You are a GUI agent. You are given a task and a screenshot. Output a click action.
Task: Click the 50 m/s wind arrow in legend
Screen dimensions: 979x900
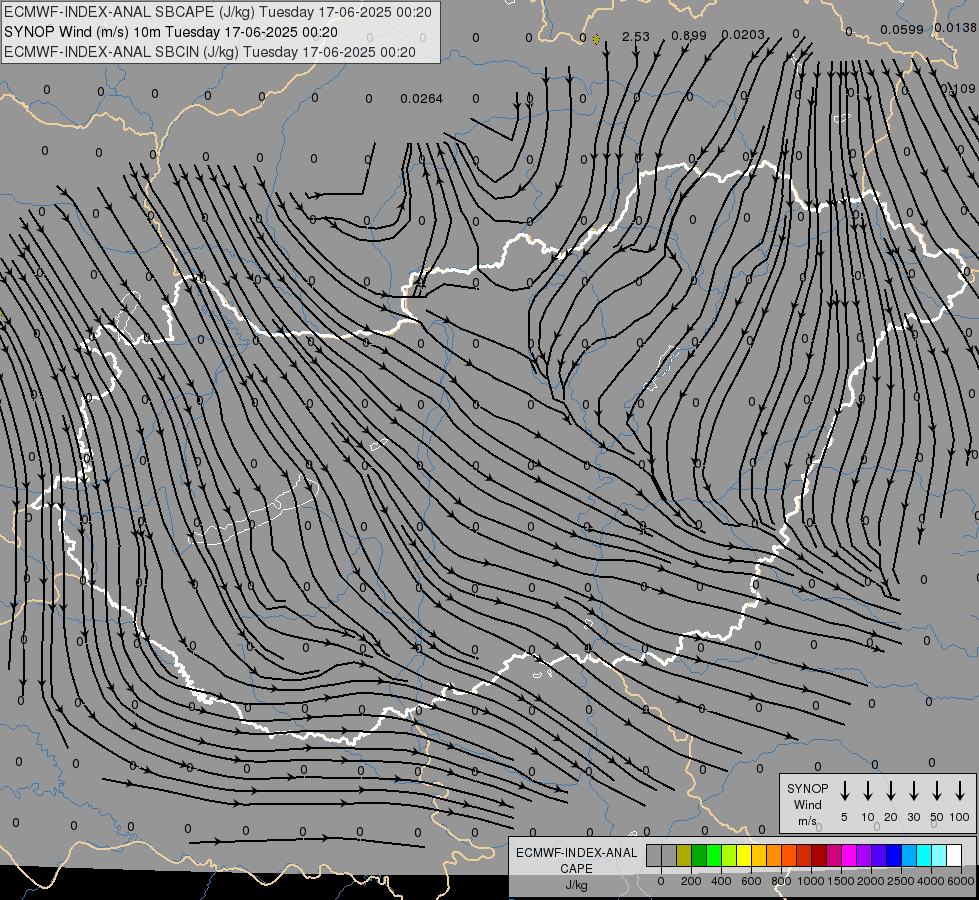pyautogui.click(x=937, y=791)
